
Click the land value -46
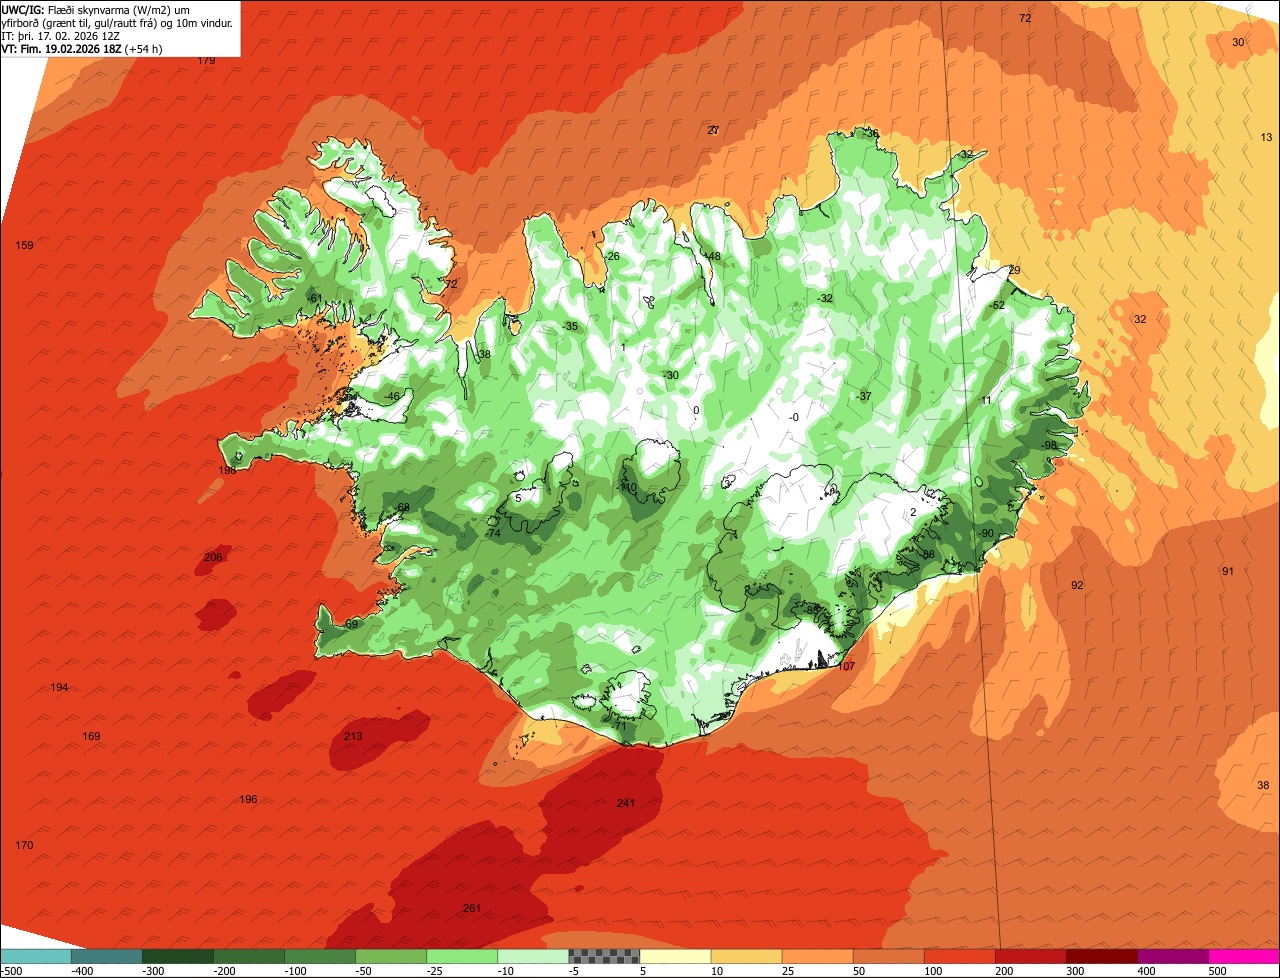(x=391, y=397)
